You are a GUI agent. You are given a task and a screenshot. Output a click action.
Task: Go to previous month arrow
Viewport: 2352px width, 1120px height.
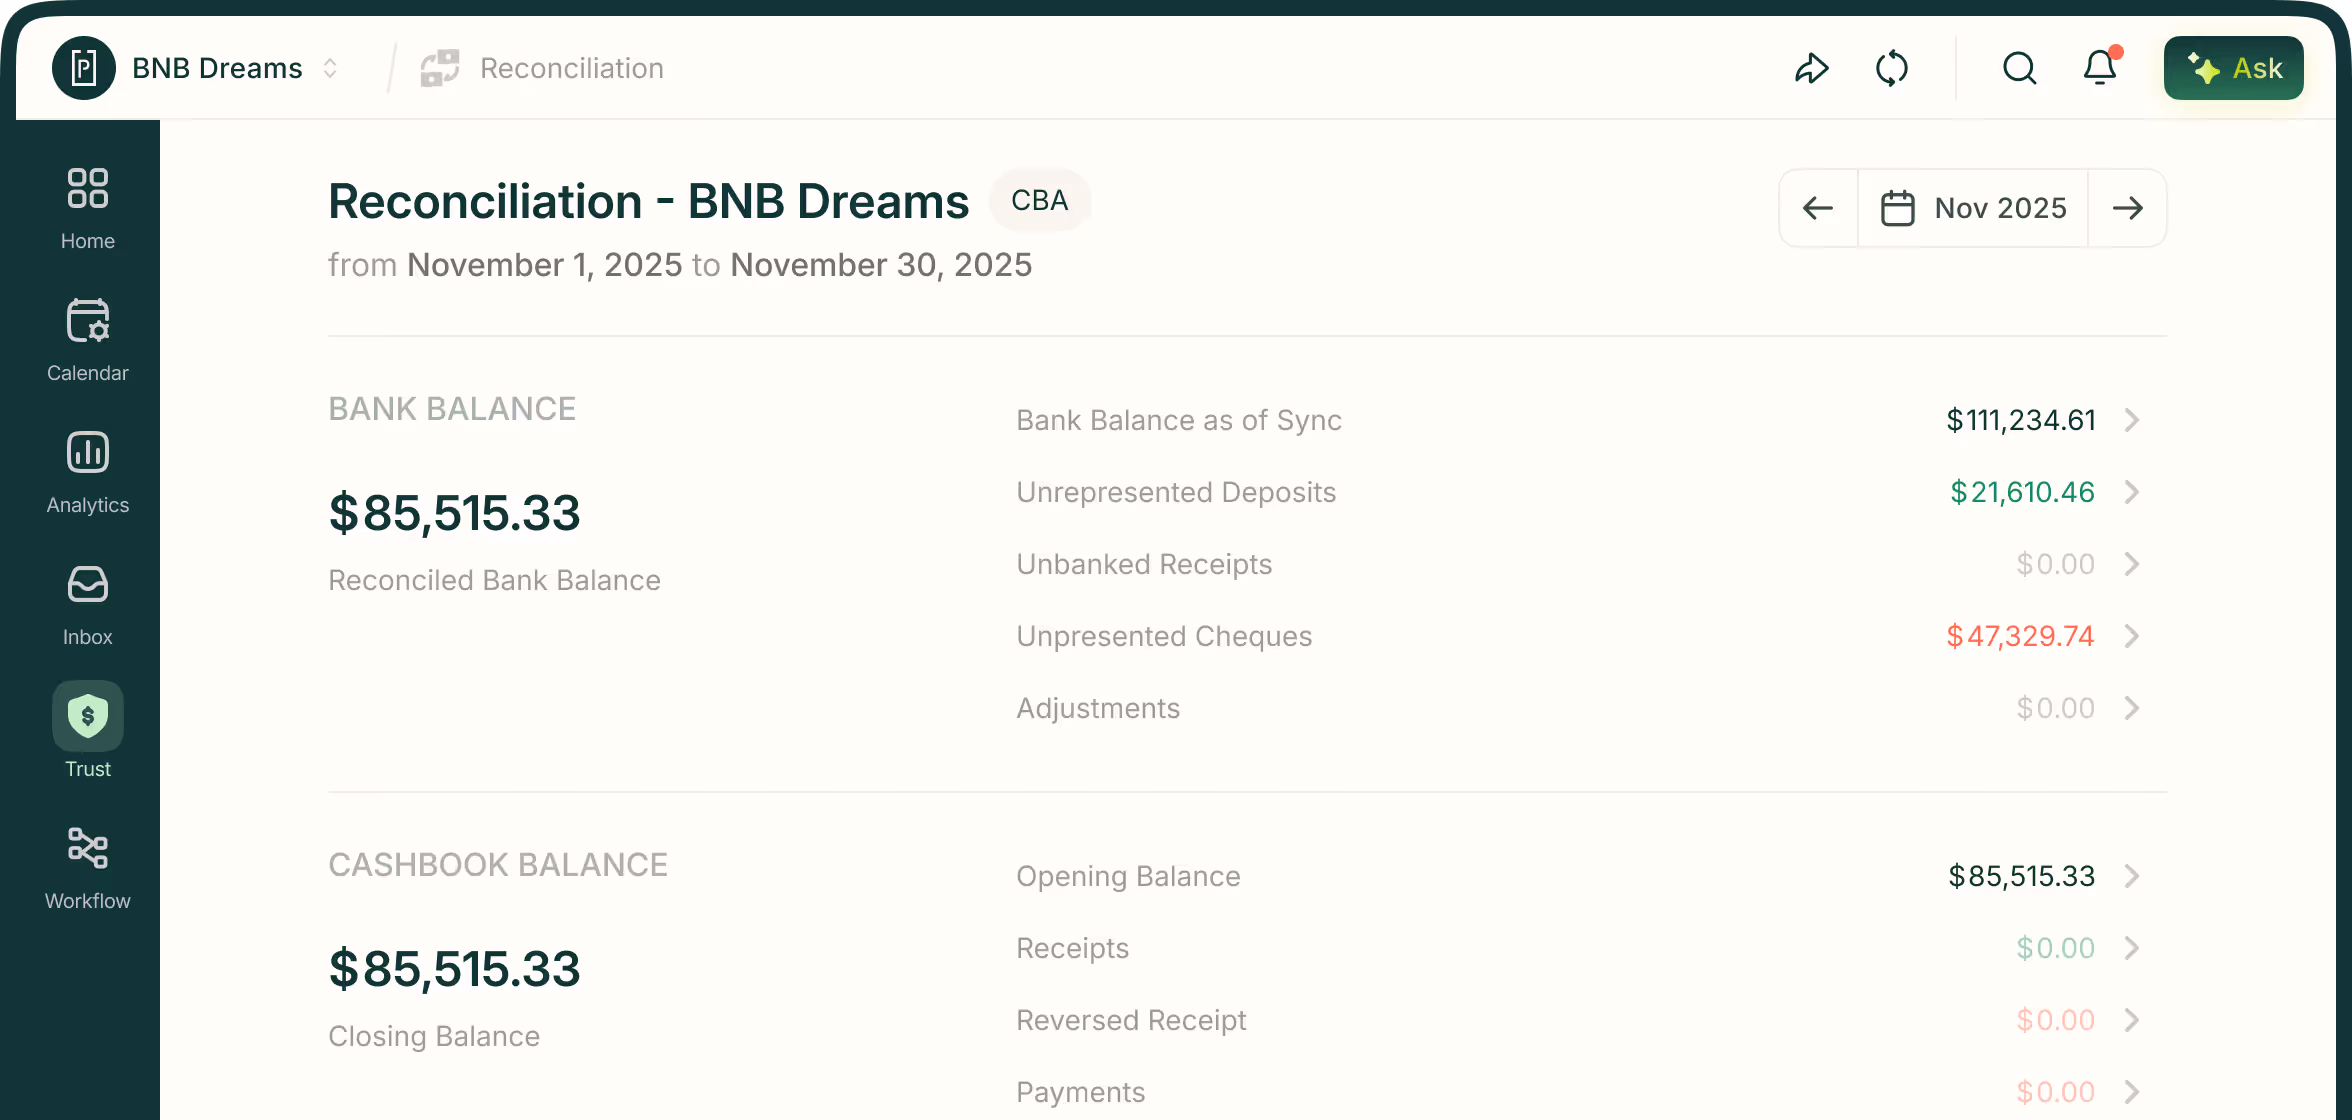click(1818, 208)
